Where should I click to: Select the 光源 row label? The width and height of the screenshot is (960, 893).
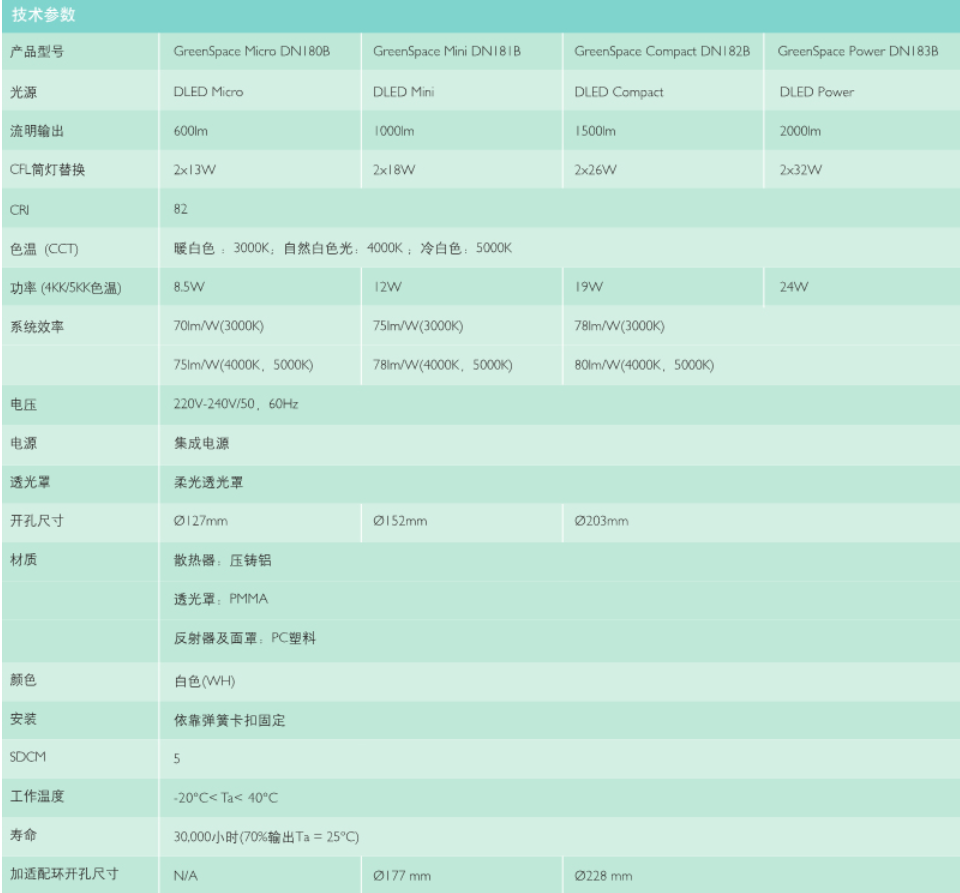point(23,92)
